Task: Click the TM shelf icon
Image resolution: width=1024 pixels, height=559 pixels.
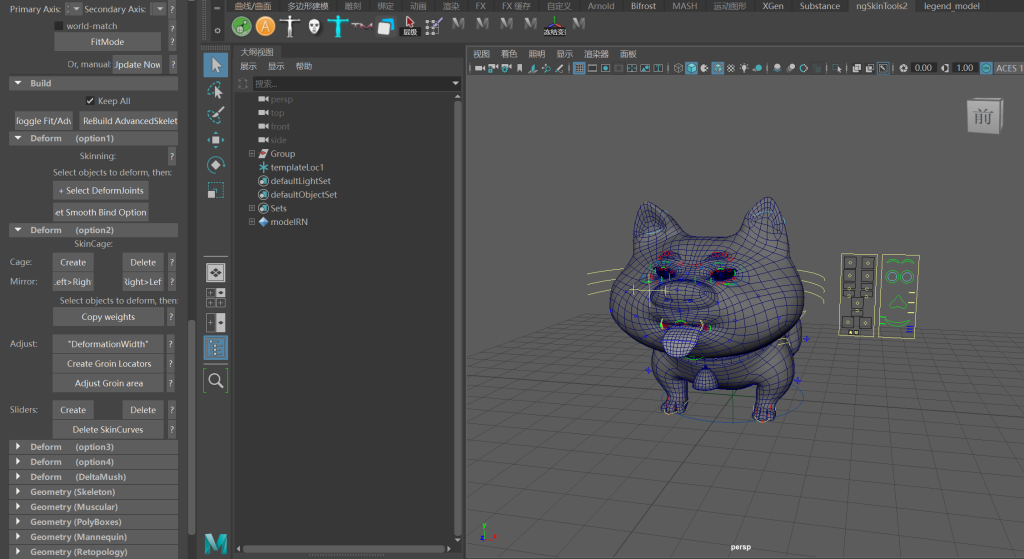Action: (x=362, y=27)
